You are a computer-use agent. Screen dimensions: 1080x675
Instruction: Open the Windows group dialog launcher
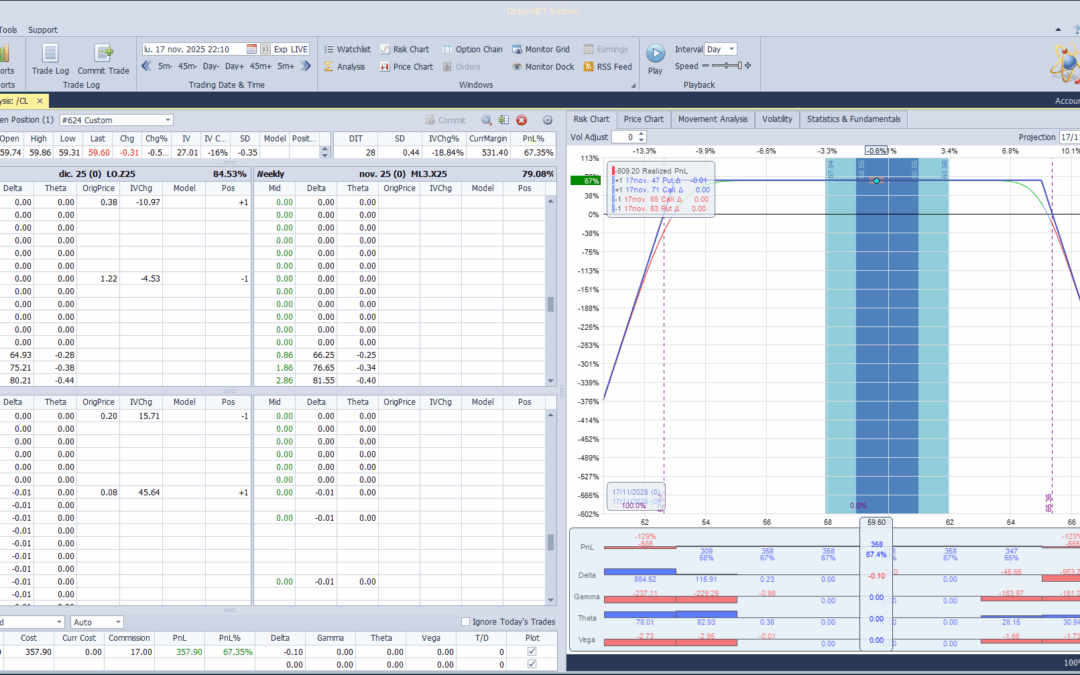633,85
